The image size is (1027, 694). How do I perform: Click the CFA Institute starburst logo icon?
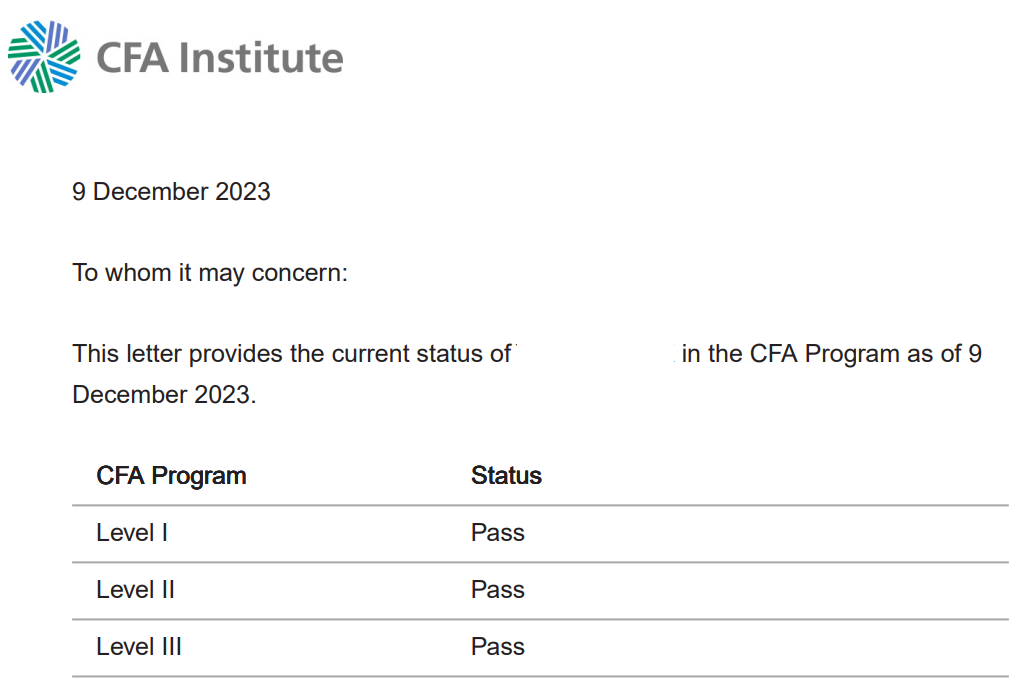click(x=45, y=57)
